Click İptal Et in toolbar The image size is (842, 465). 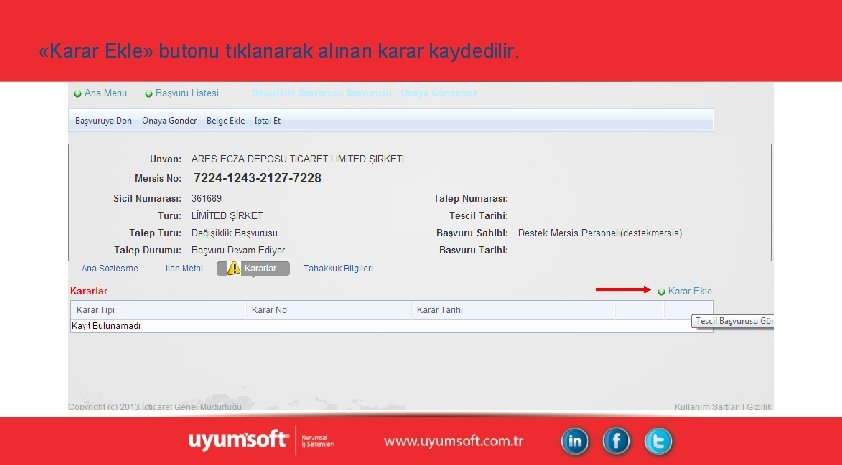pos(267,121)
